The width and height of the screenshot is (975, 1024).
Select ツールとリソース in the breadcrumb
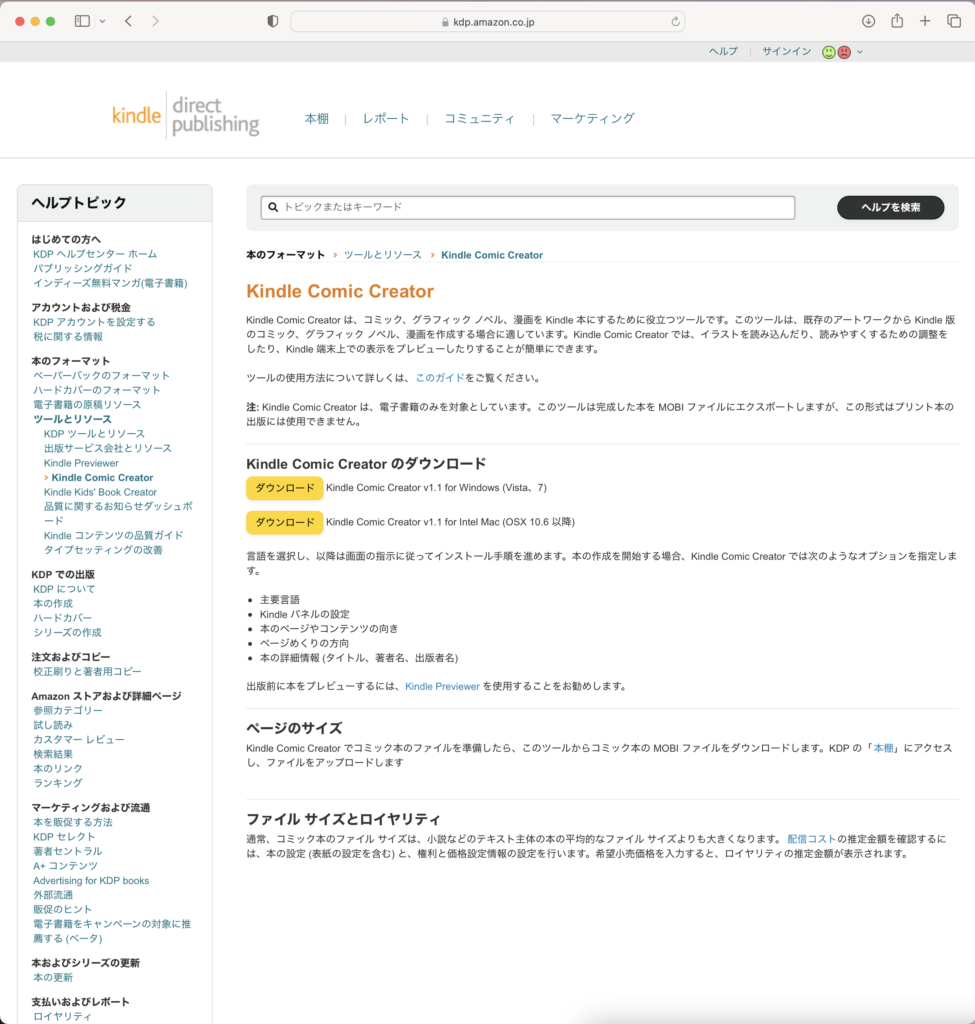[383, 255]
